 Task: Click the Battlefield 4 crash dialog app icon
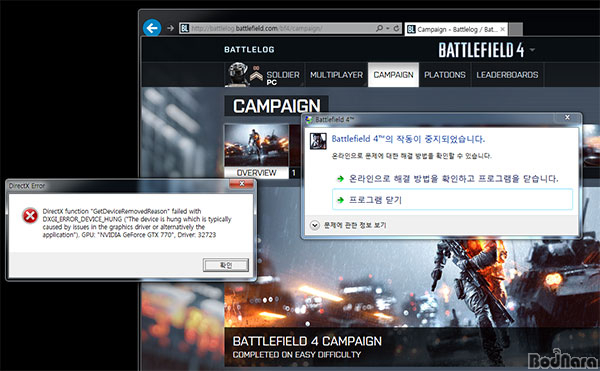318,141
